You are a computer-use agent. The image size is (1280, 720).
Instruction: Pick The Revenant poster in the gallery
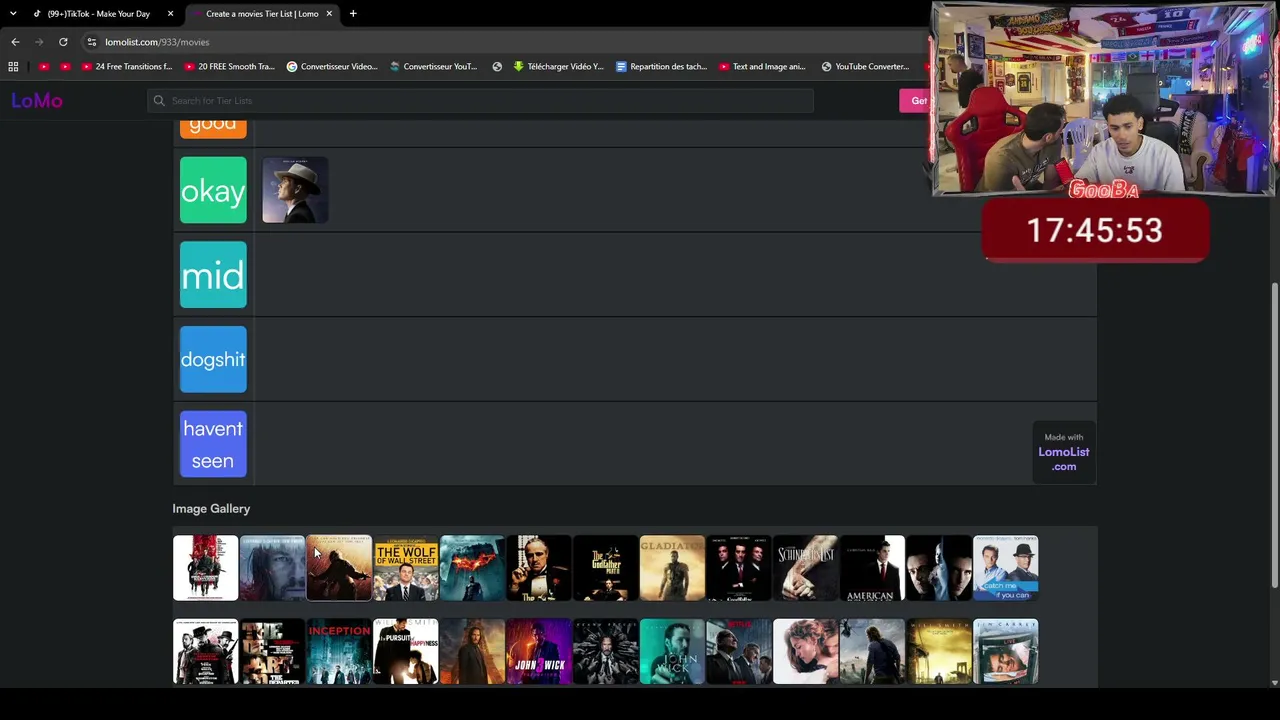coord(272,568)
